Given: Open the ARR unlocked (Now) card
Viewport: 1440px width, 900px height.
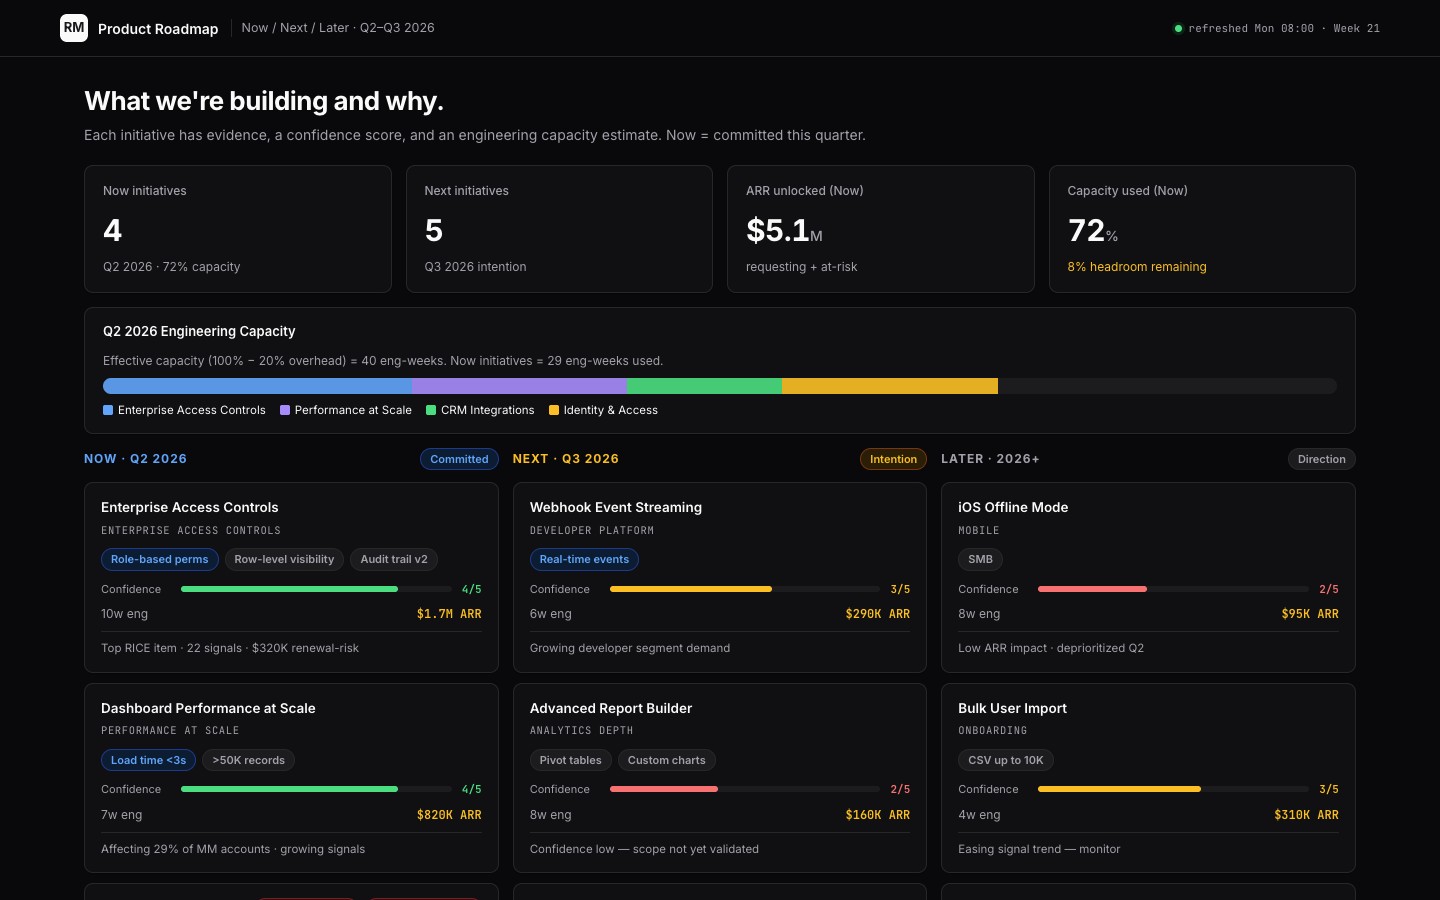Looking at the screenshot, I should [881, 229].
